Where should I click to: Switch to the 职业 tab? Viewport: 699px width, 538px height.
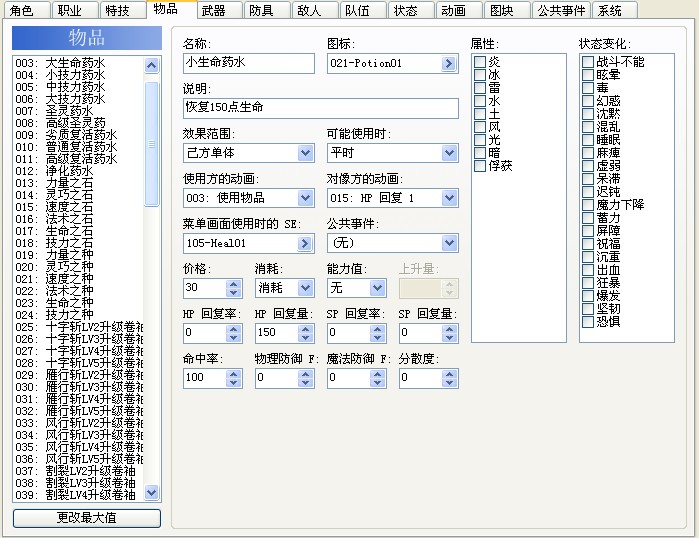tap(75, 10)
